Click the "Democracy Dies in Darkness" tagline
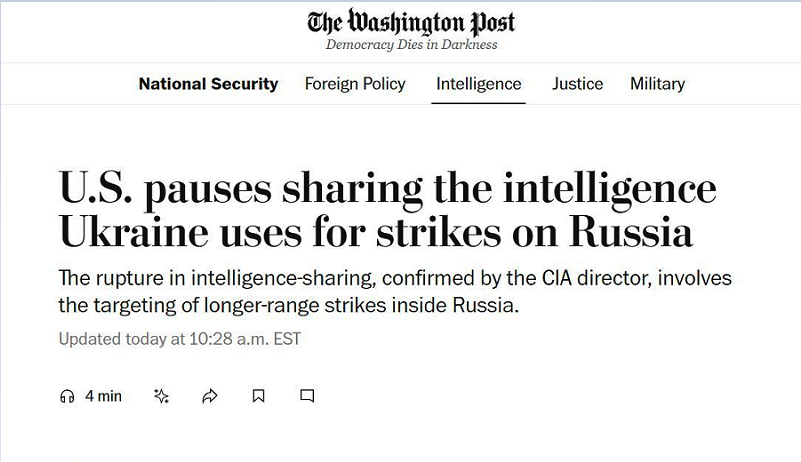Screen dimensions: 801x462 pos(411,45)
